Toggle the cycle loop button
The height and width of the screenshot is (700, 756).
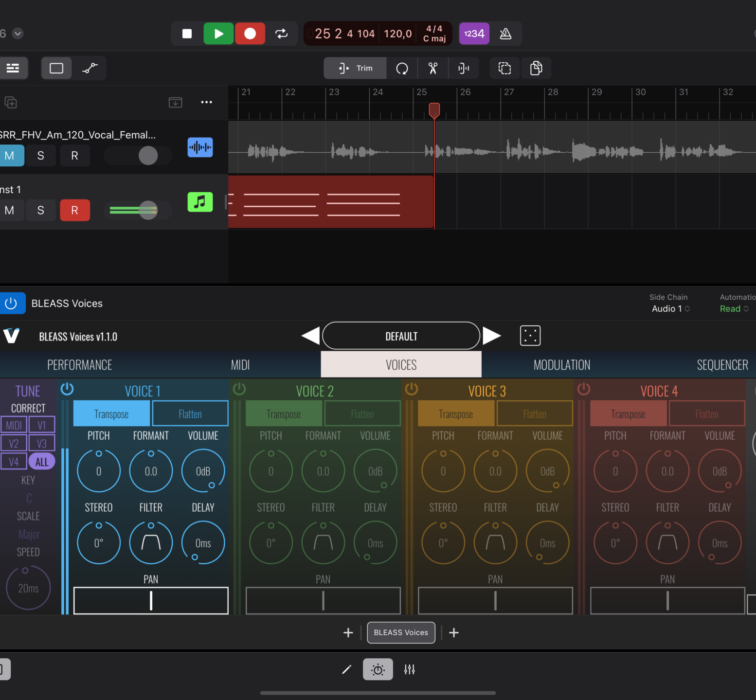[x=281, y=33]
